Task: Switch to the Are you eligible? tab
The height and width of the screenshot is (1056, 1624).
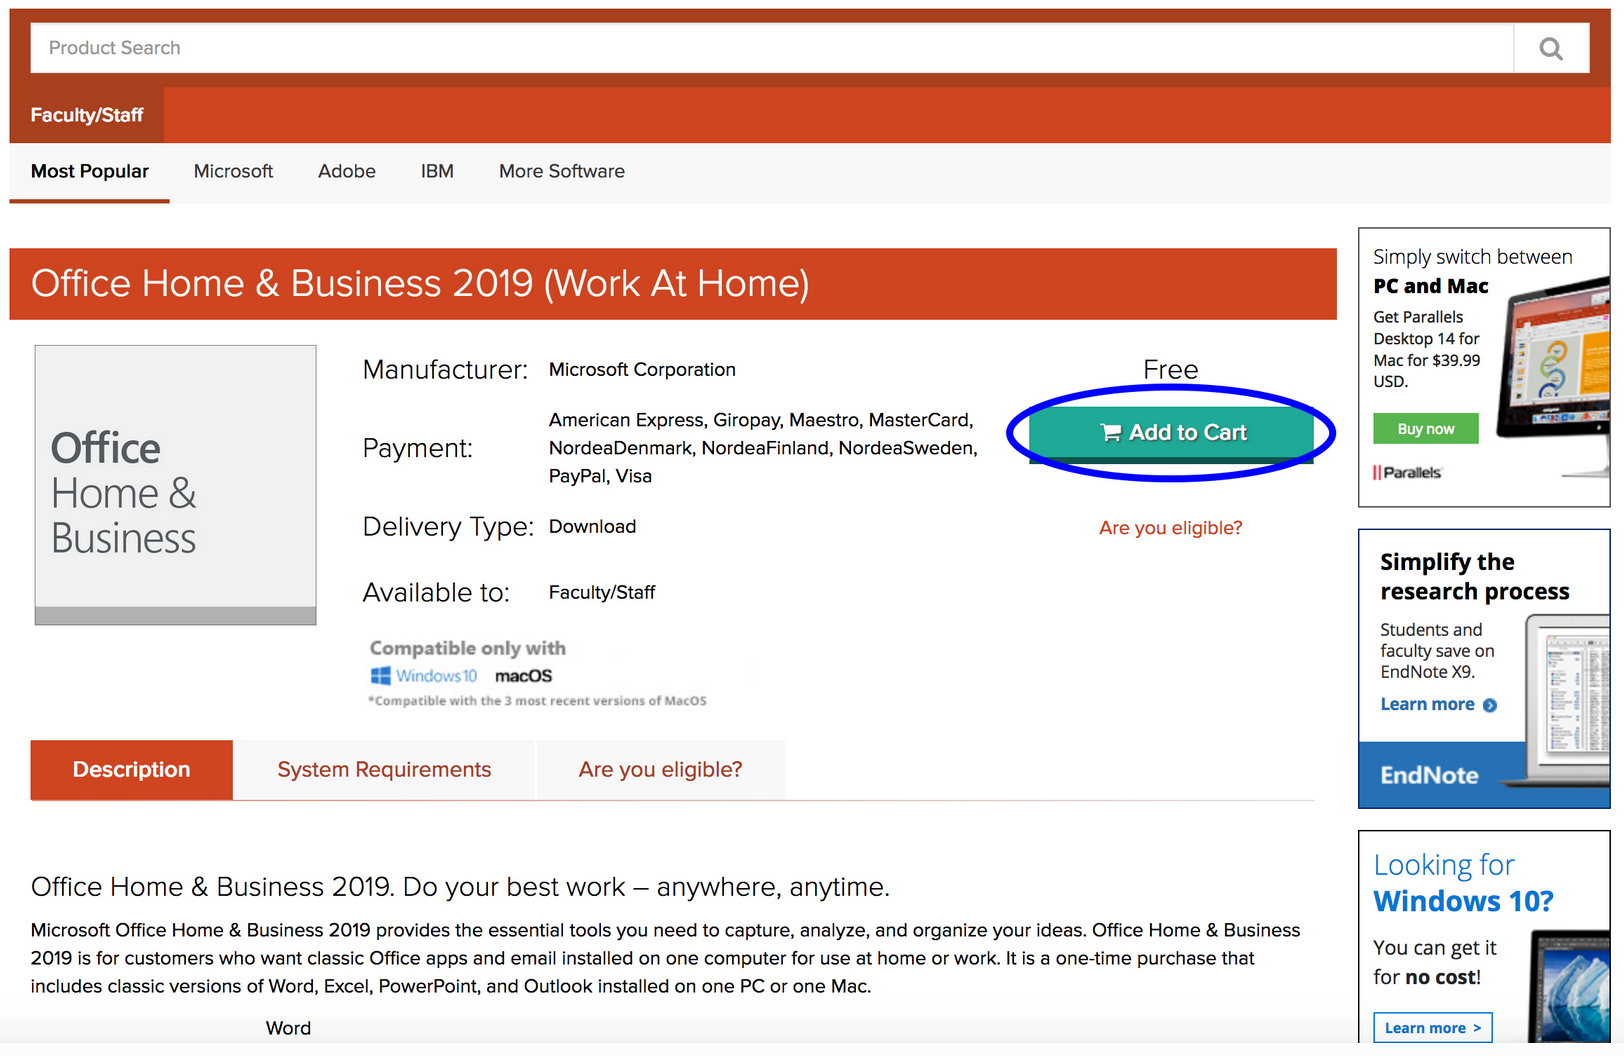Action: tap(660, 770)
